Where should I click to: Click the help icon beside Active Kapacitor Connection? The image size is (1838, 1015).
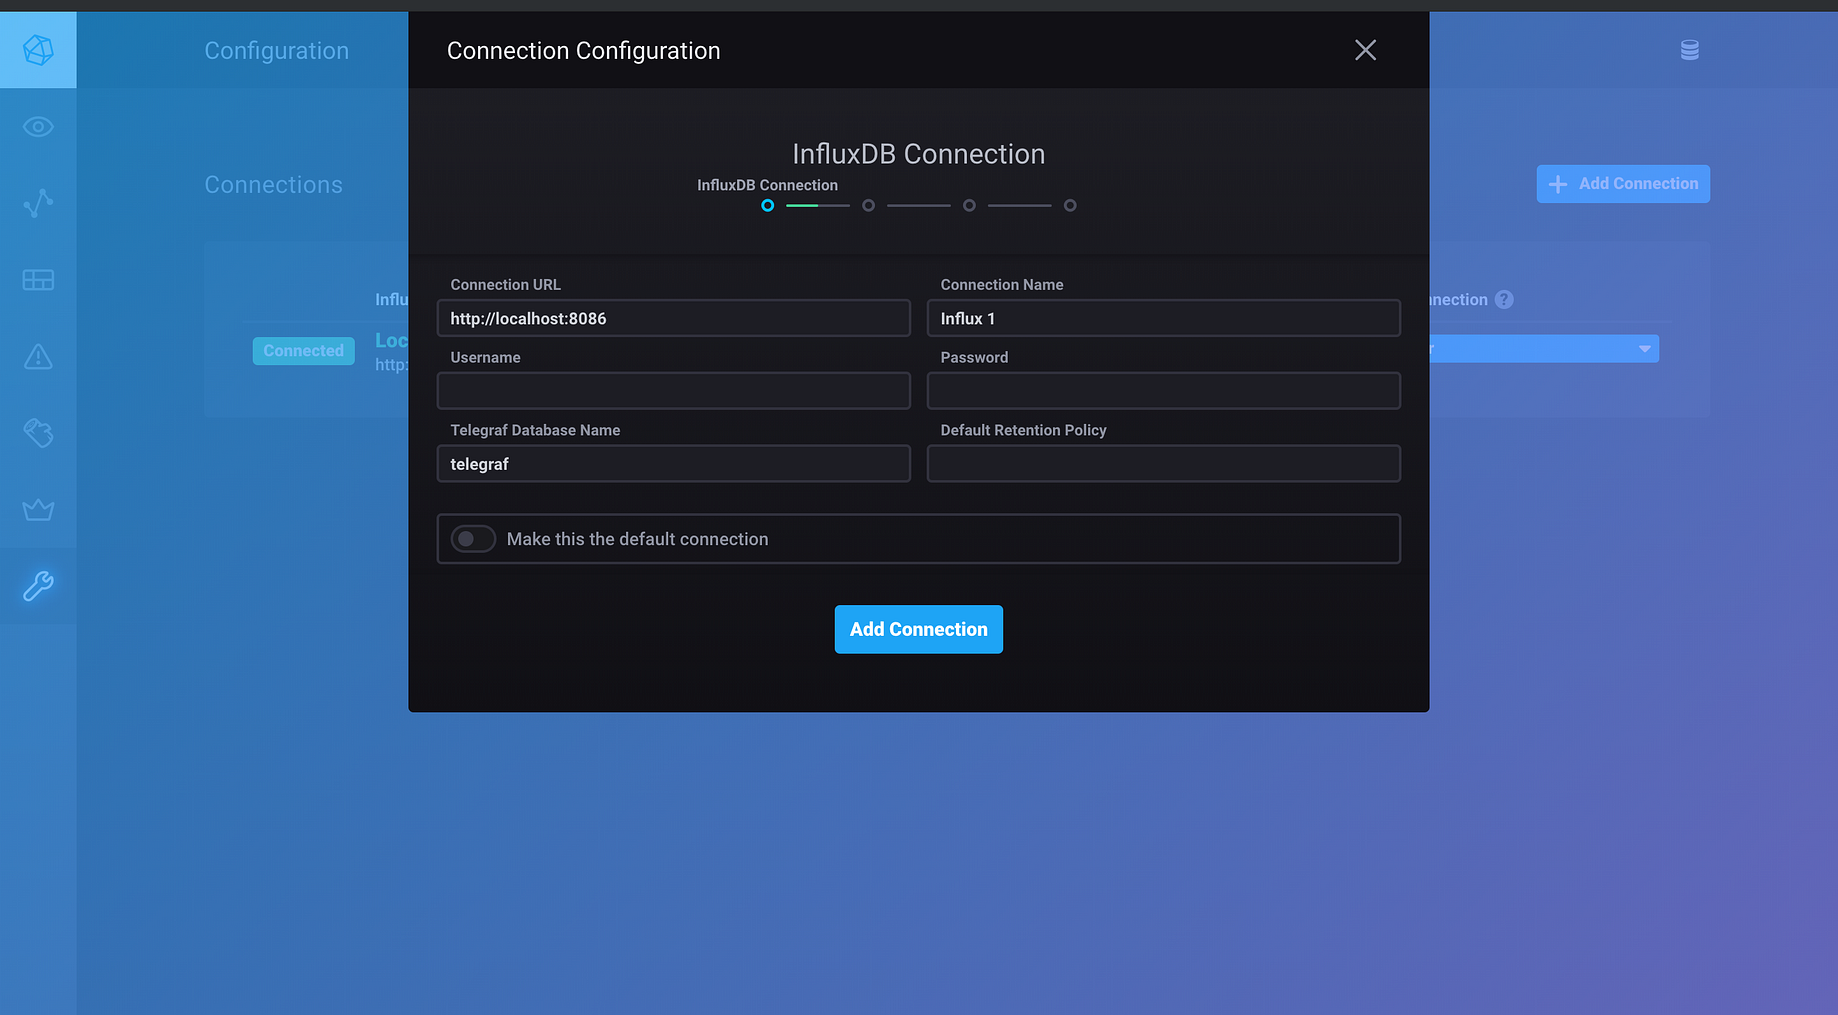pyautogui.click(x=1504, y=300)
